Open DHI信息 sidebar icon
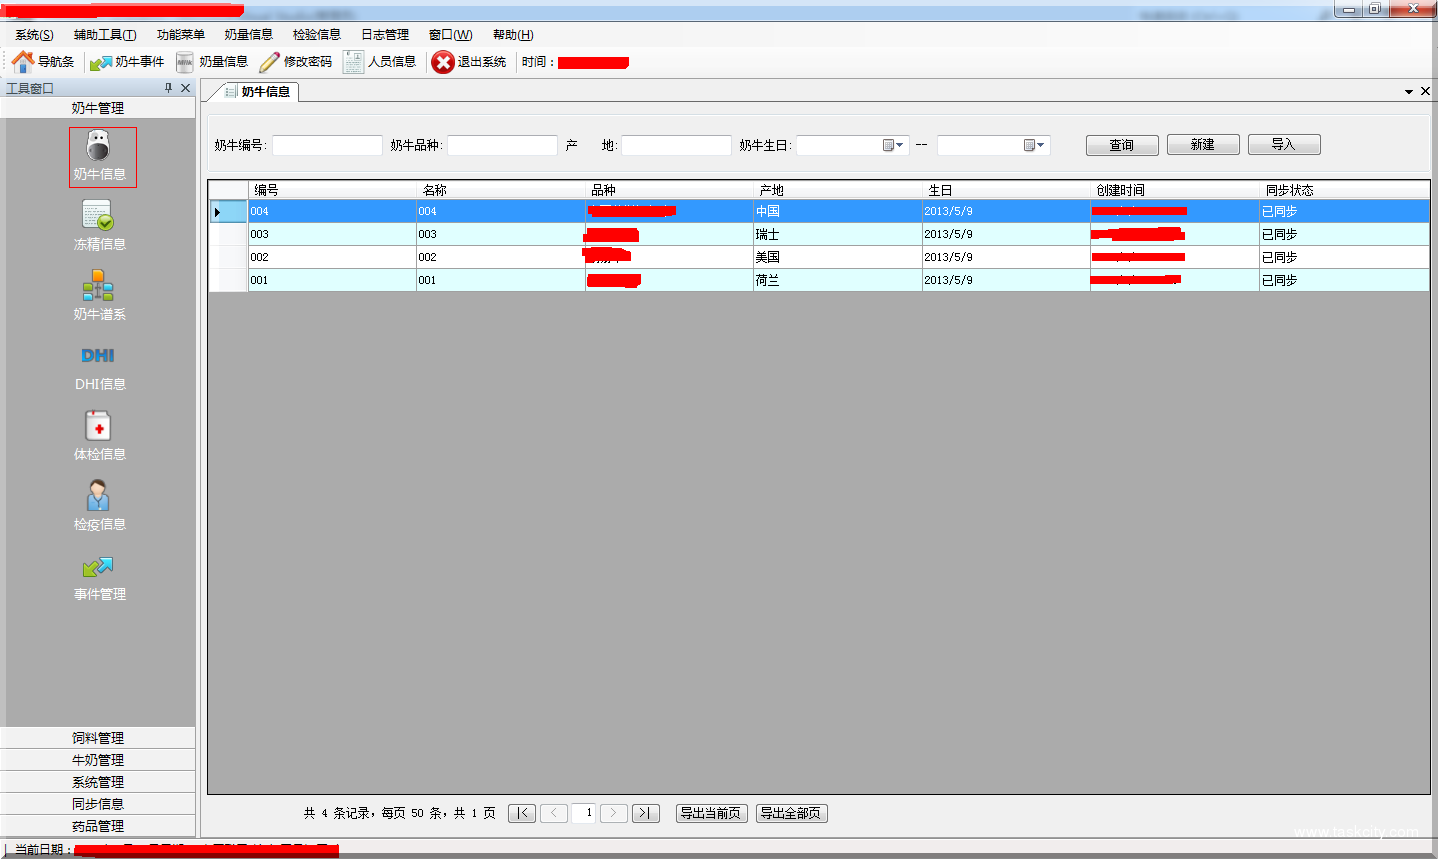Screen dimensions: 1438x859 point(98,356)
